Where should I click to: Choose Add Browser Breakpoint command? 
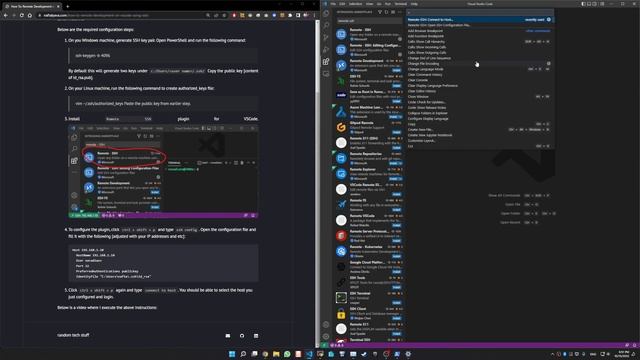pos(480,31)
